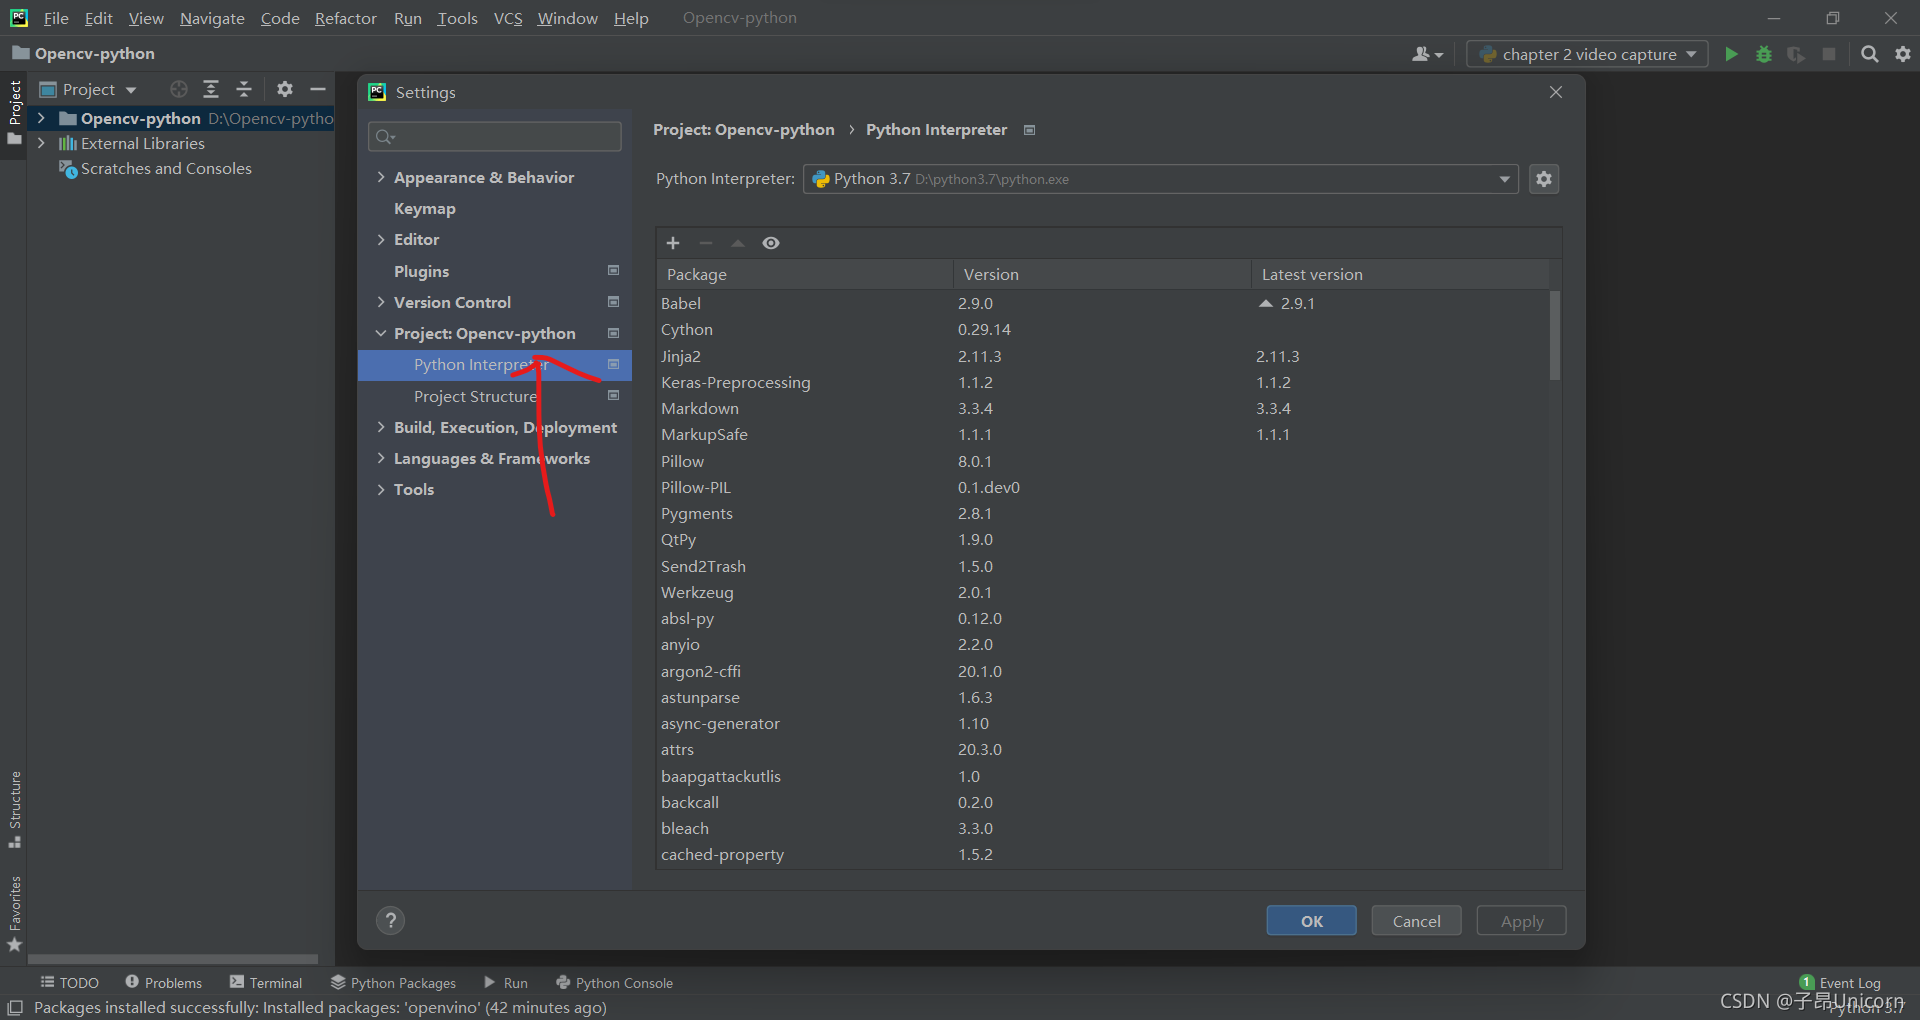This screenshot has height=1020, width=1920.
Task: Focus the settings search field
Action: coord(495,136)
